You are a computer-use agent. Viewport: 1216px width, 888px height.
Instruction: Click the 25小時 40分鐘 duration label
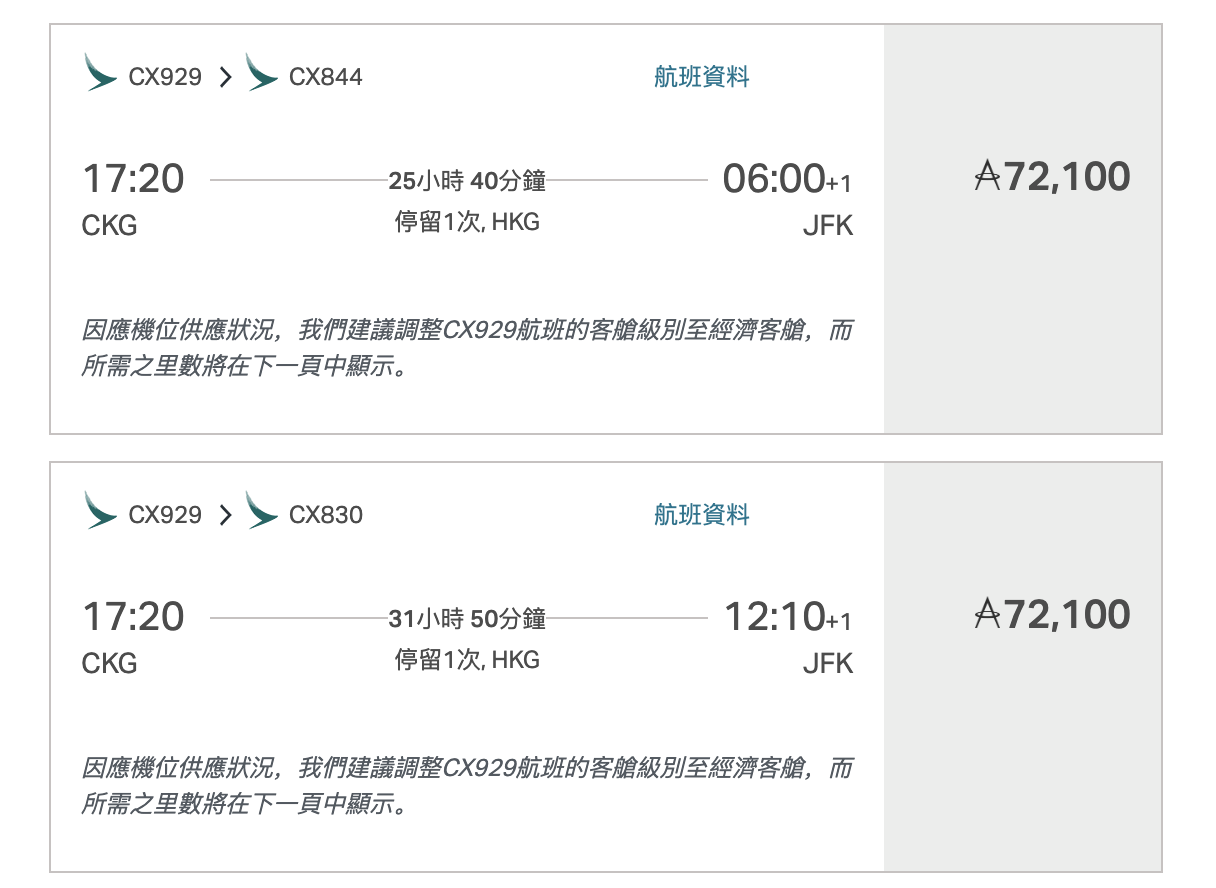pyautogui.click(x=467, y=181)
